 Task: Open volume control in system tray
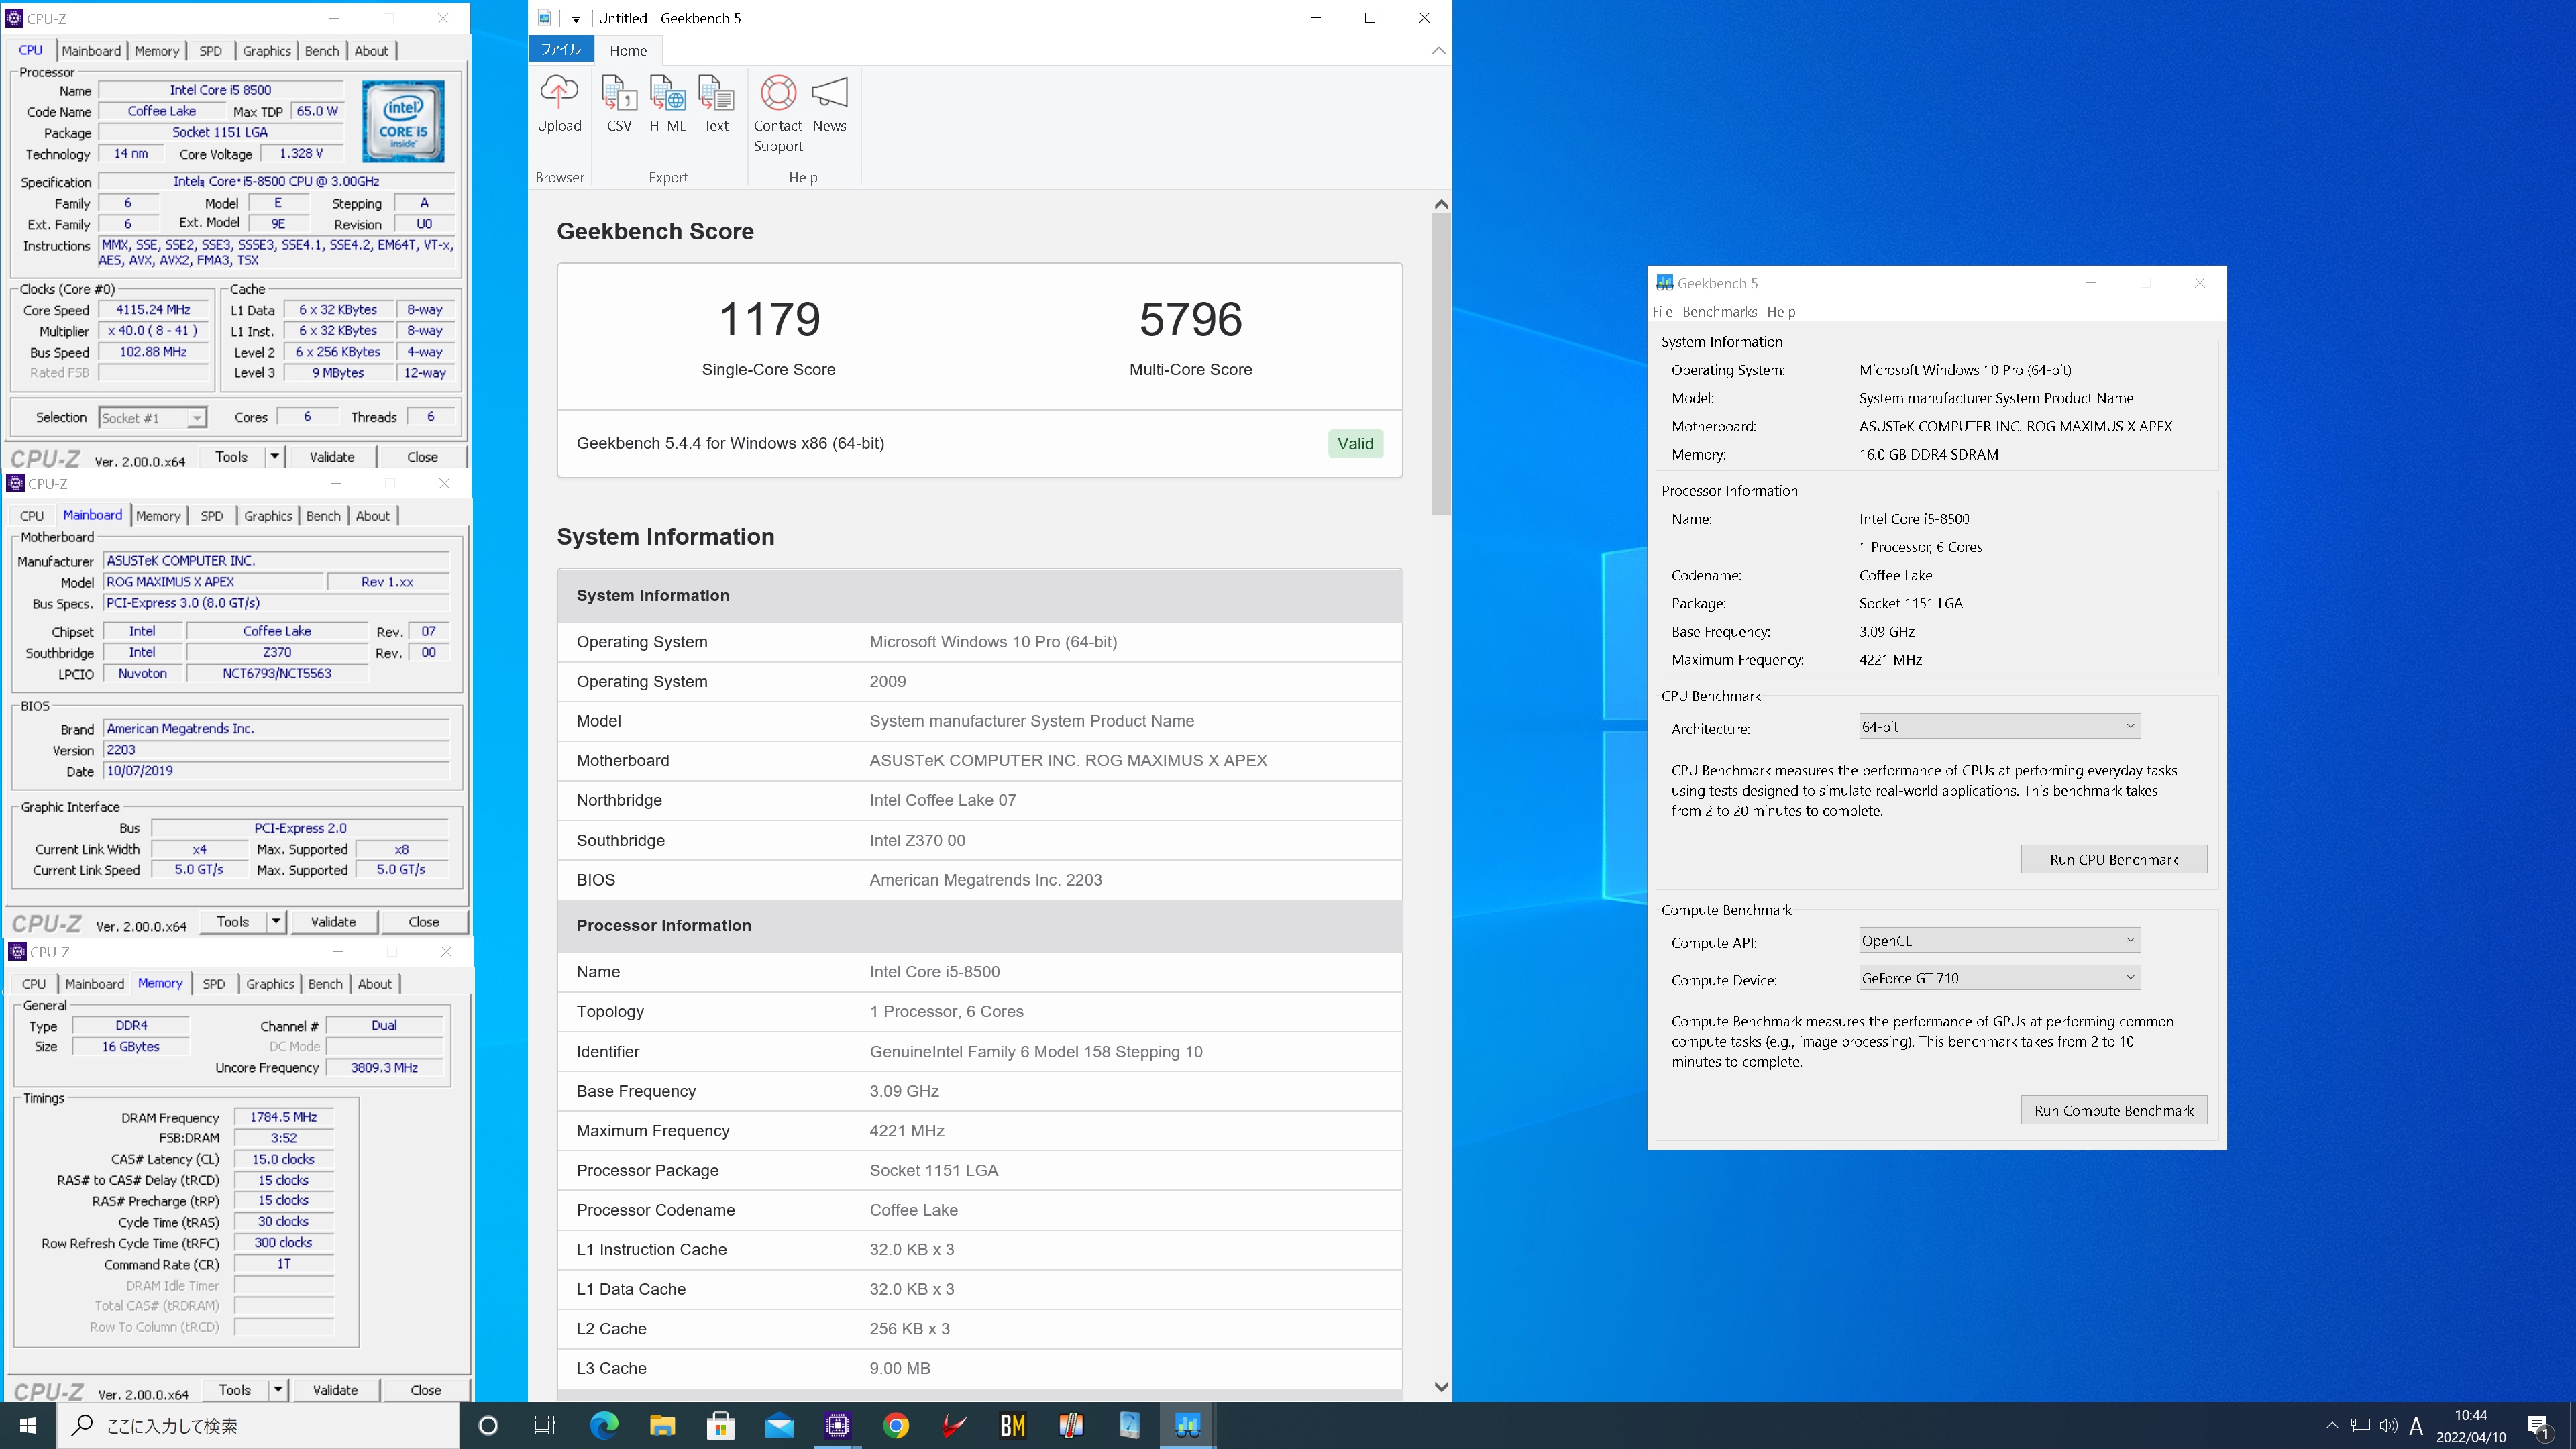[x=2388, y=1425]
